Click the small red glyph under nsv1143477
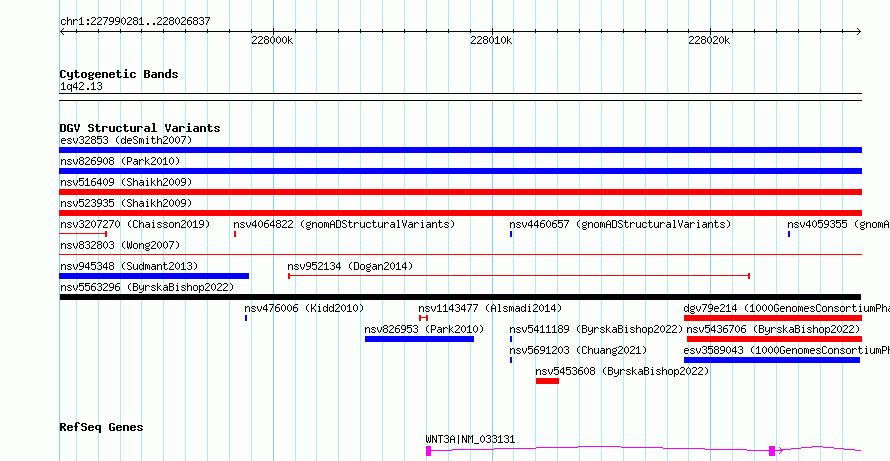The image size is (890, 461). (423, 318)
